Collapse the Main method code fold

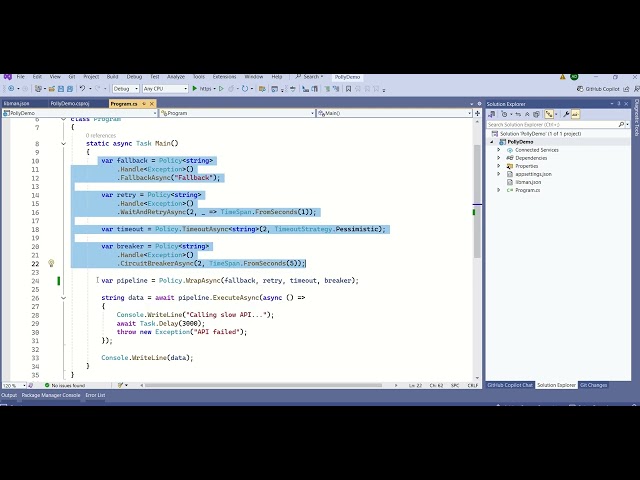tap(63, 144)
